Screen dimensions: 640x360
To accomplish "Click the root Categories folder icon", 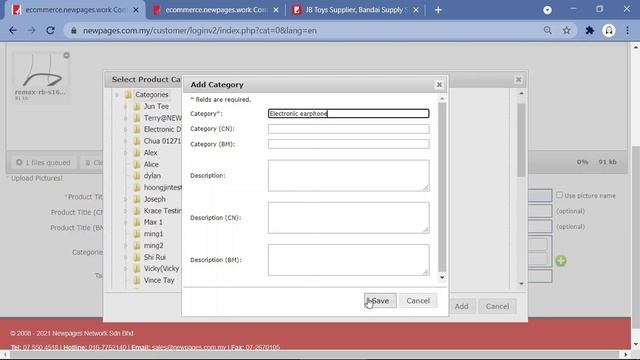I will pos(129,95).
